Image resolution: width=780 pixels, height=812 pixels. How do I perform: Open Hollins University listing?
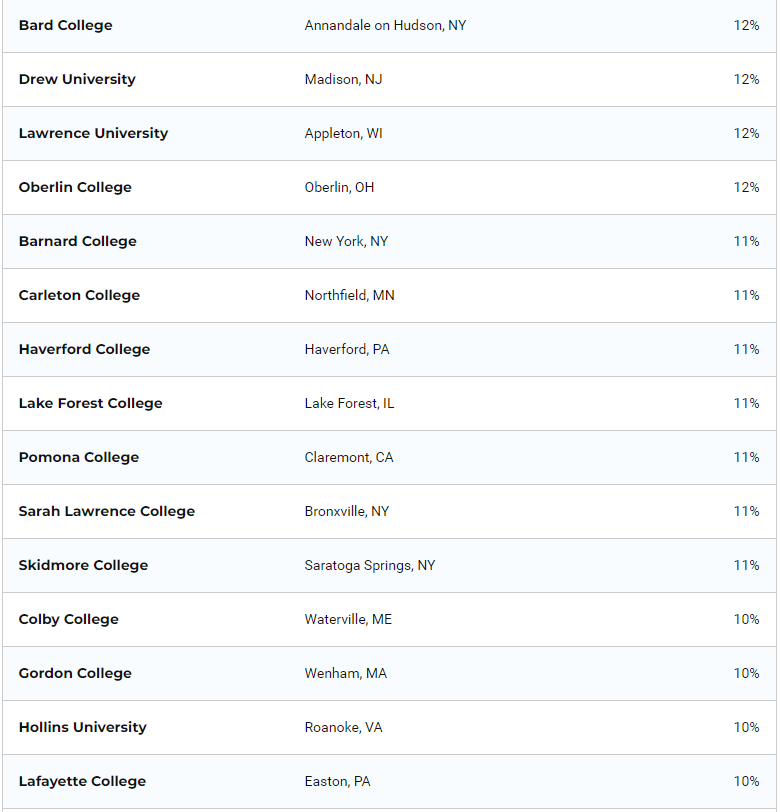82,727
